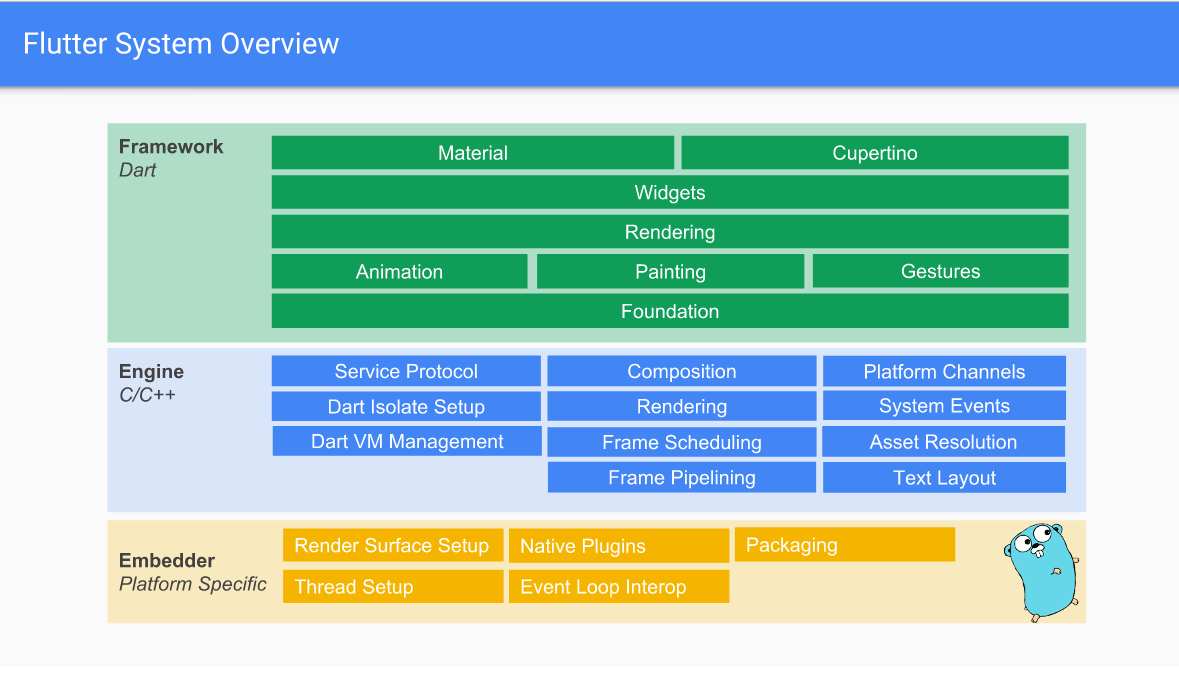
Task: Click the italic Dart subtitle
Action: click(x=138, y=170)
